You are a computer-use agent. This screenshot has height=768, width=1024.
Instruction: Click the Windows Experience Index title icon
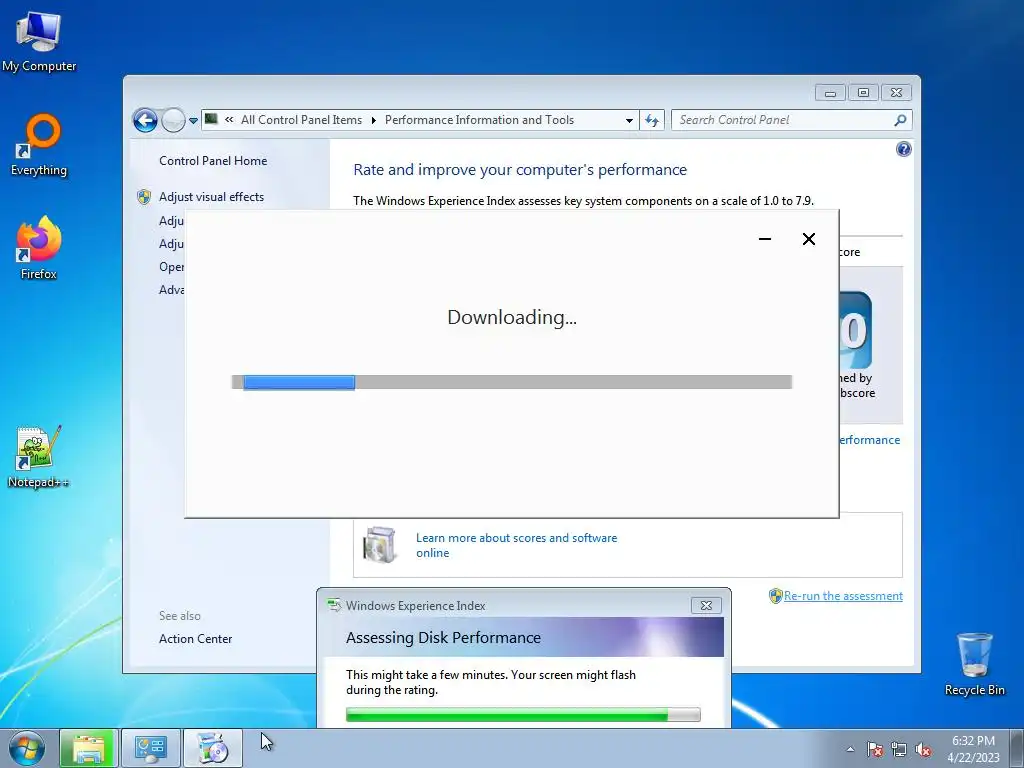334,605
